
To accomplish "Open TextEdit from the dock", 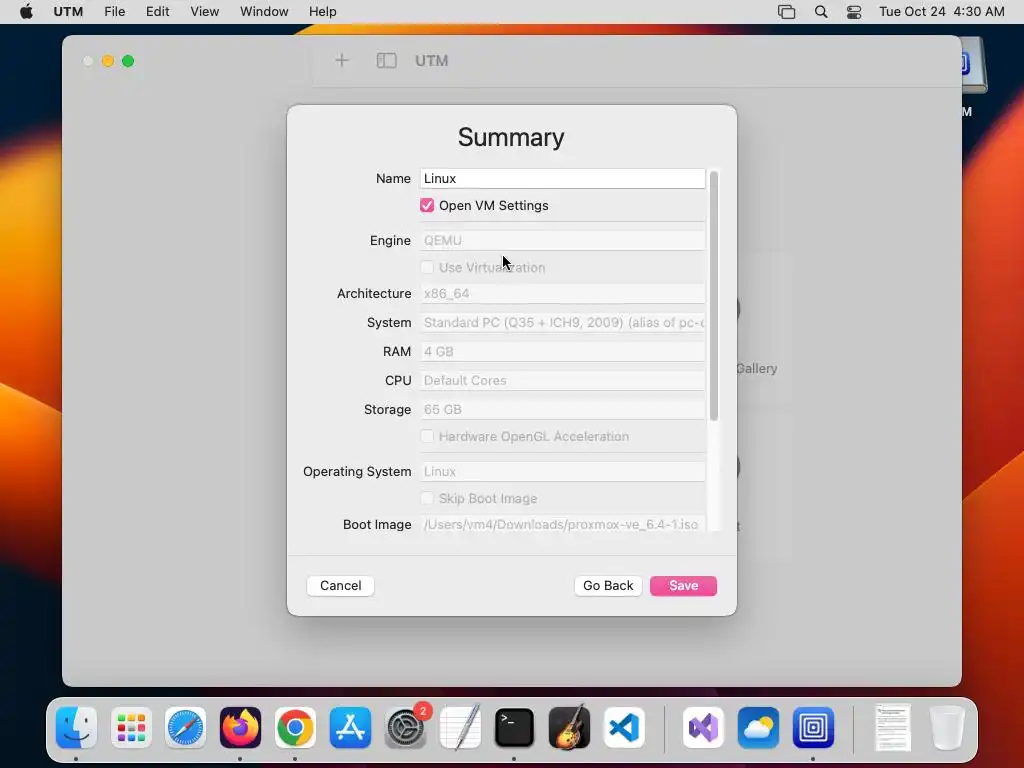I will point(460,728).
